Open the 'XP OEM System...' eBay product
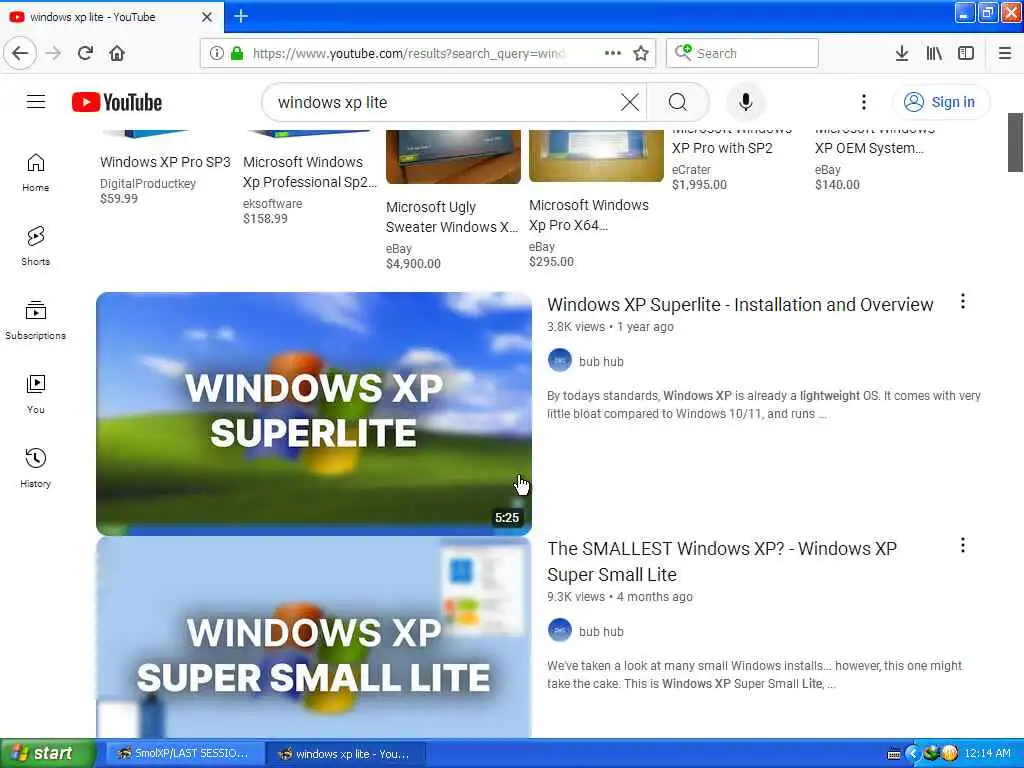 pos(869,148)
